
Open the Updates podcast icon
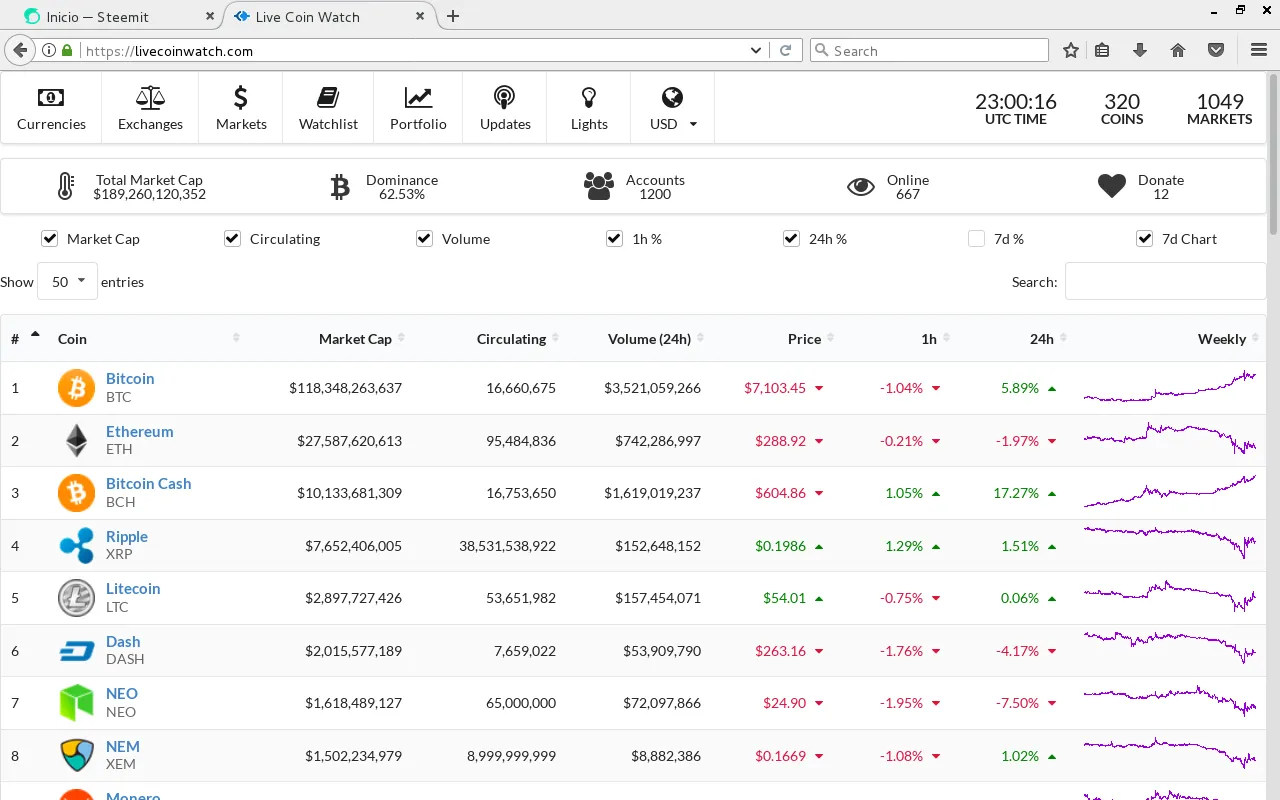point(505,97)
